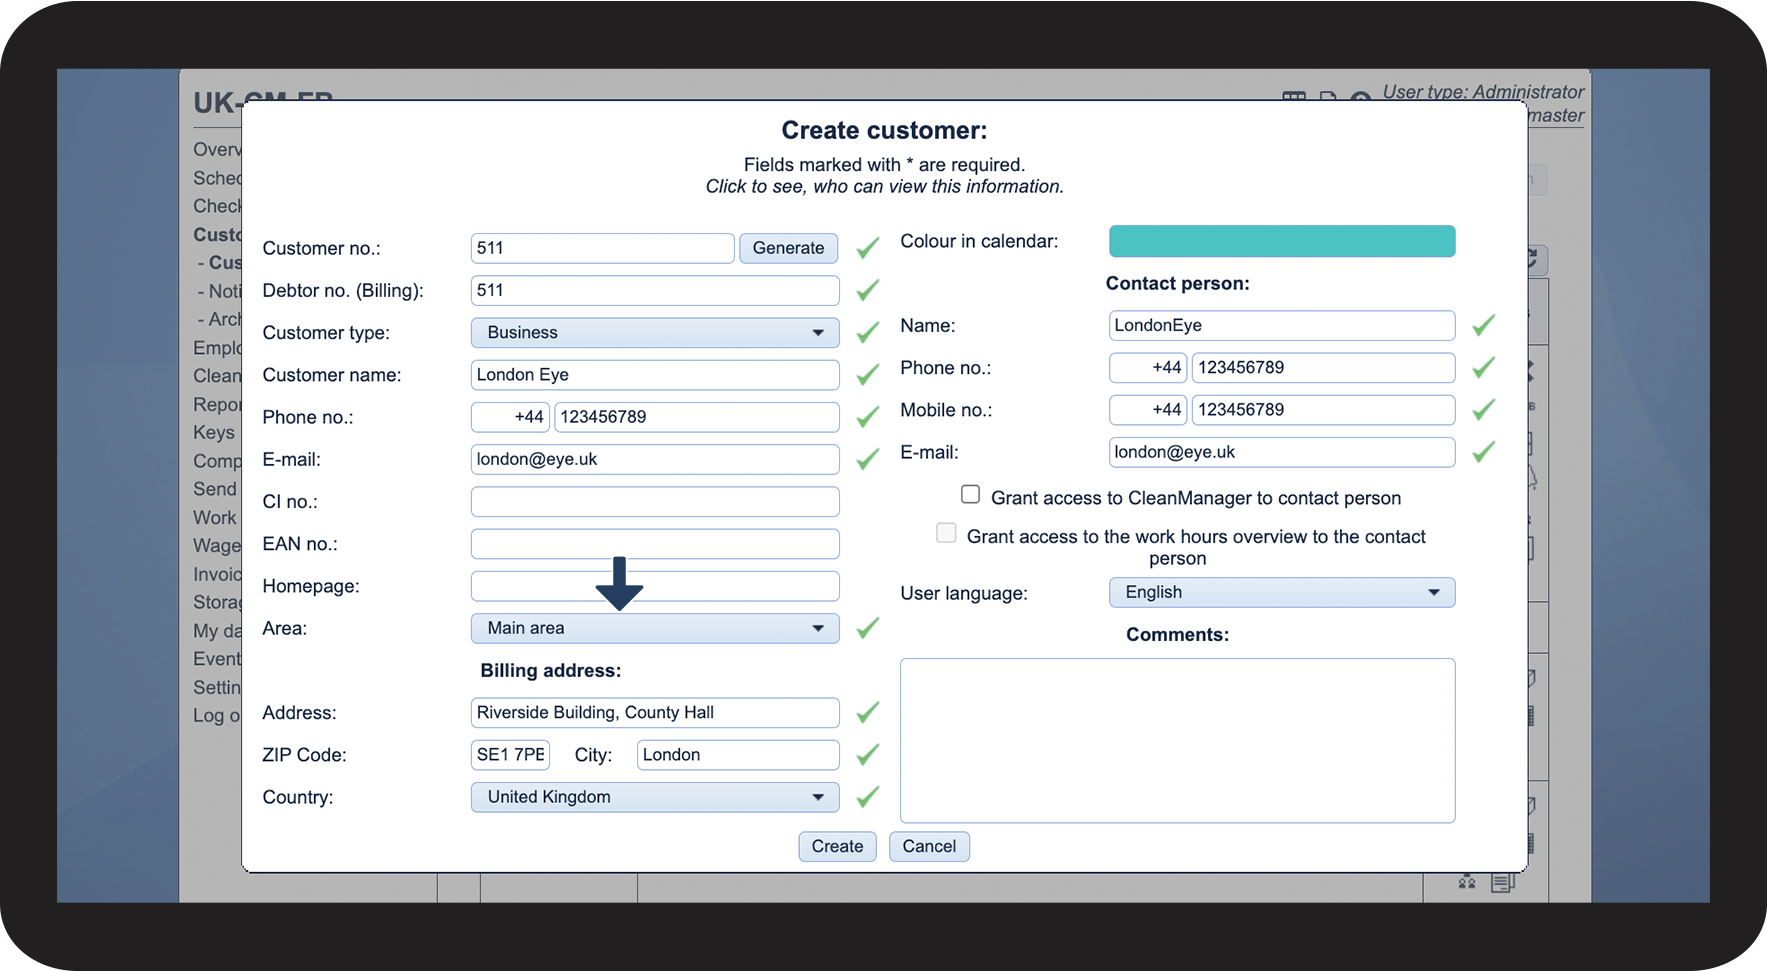1767x971 pixels.
Task: Click contact person Phone no. number field
Action: tap(1324, 367)
